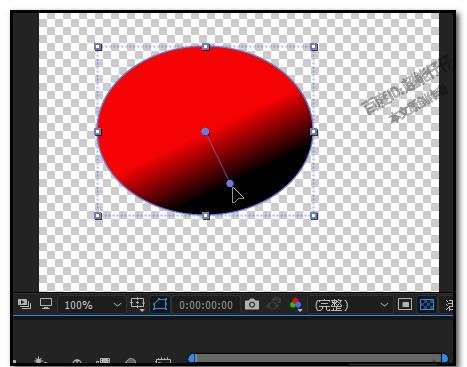Screen dimensions: 467x367
Task: Toggle the Region of Interest button
Action: coord(405,304)
